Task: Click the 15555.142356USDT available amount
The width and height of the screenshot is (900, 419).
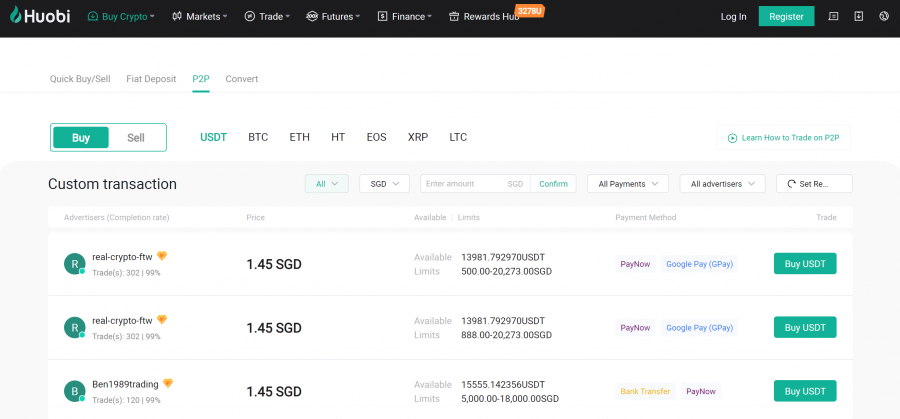Action: [x=503, y=385]
